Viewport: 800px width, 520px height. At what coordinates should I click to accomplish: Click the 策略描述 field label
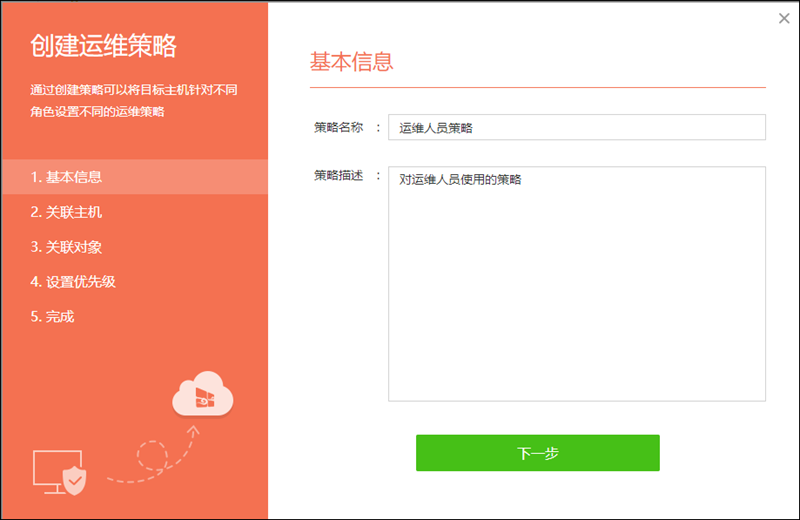(x=338, y=175)
